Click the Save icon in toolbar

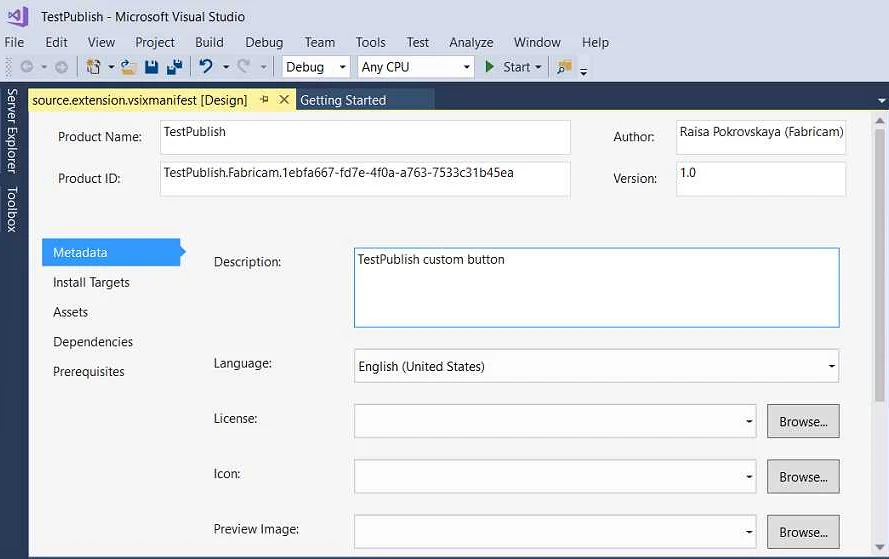tap(151, 67)
